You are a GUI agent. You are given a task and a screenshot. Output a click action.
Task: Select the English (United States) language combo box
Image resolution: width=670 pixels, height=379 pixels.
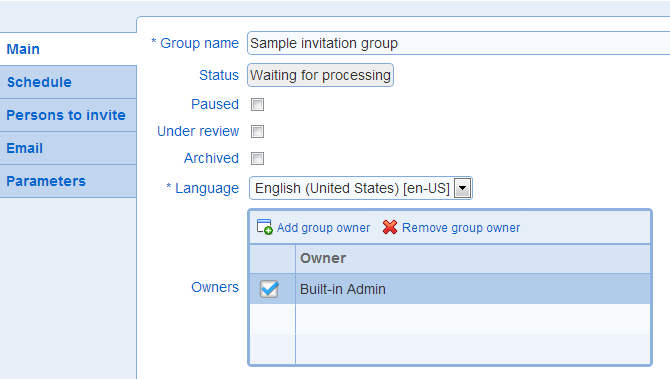click(x=361, y=188)
